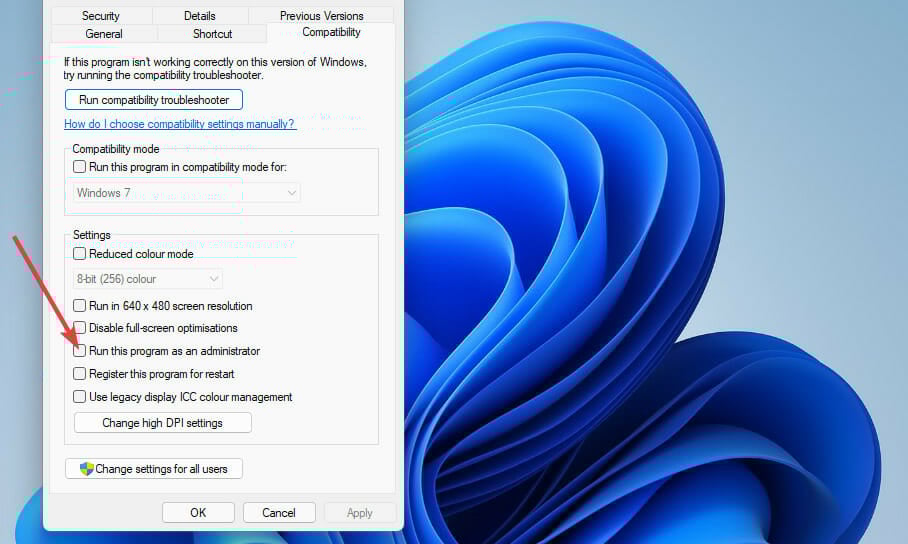
Task: Open the Shortcut tab
Action: (213, 34)
